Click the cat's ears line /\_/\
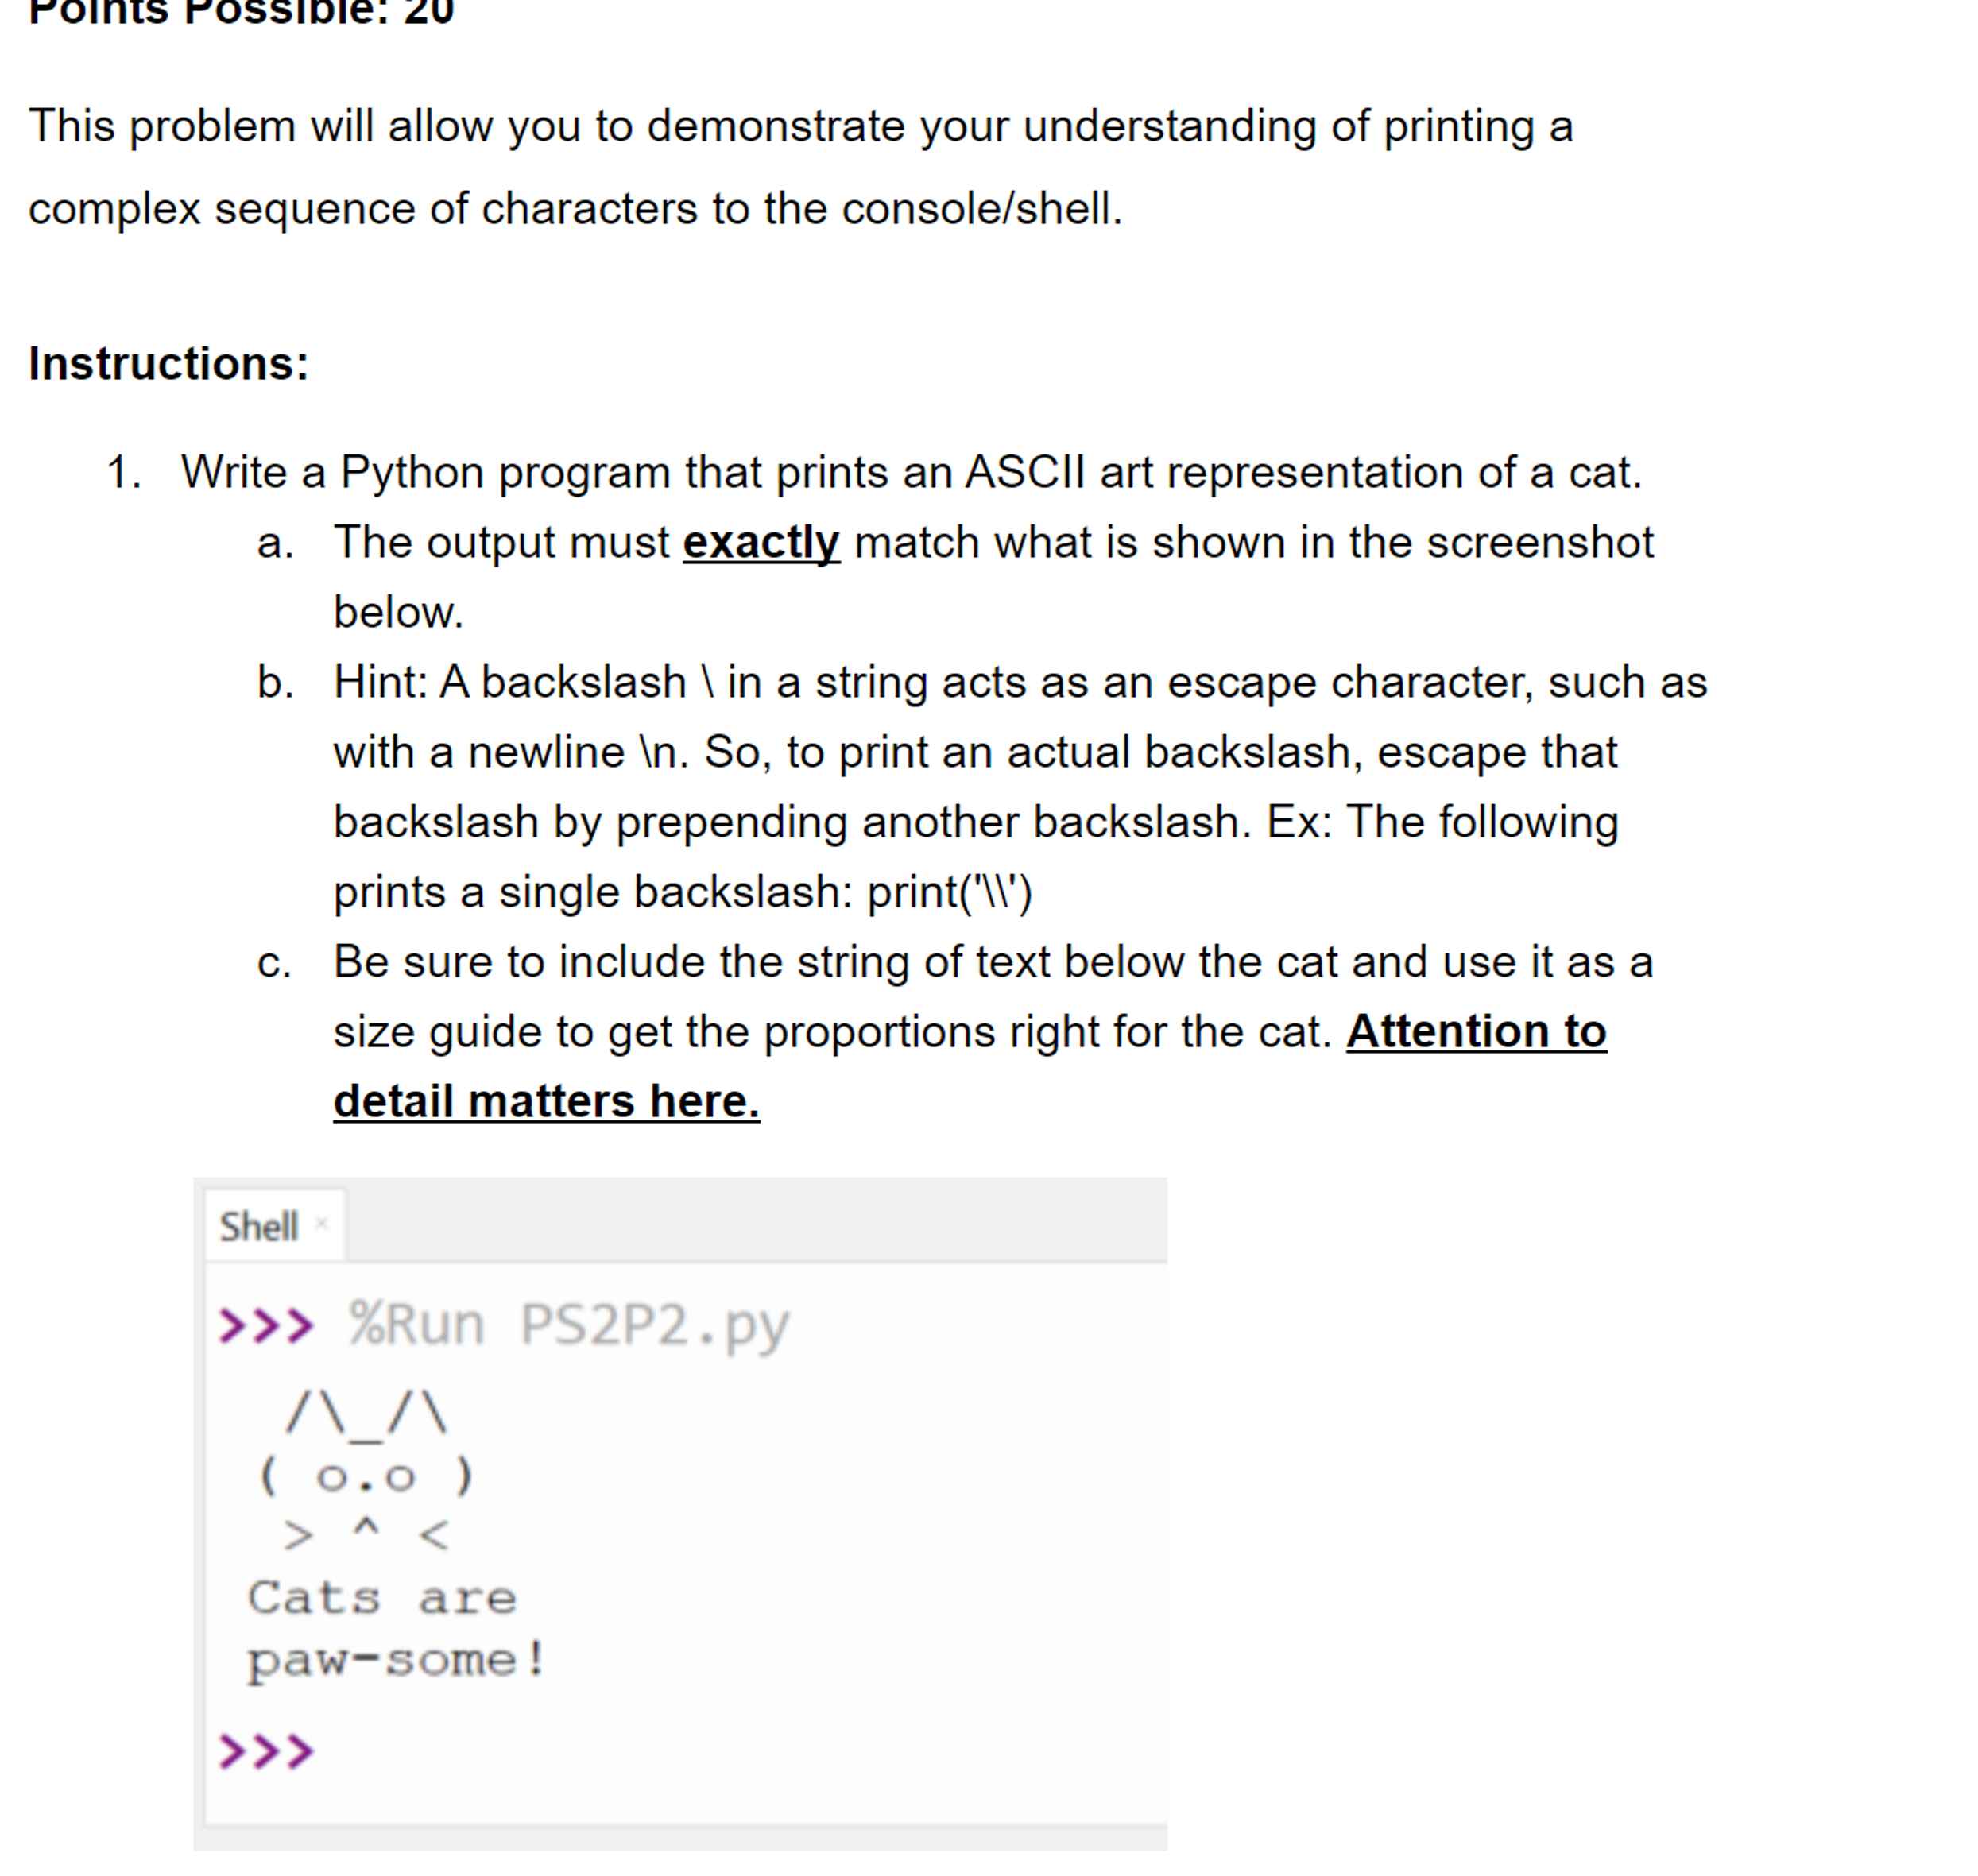Viewport: 1978px width, 1876px height. coord(365,1410)
